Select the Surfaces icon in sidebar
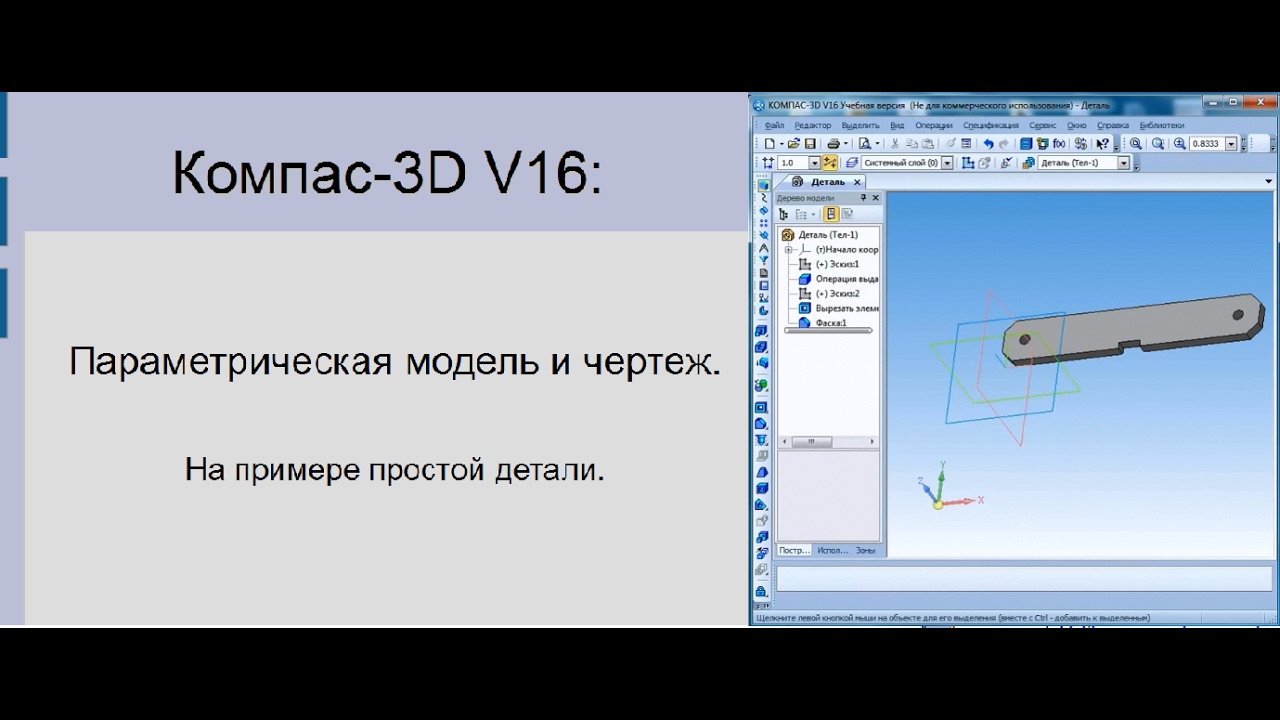 click(763, 210)
